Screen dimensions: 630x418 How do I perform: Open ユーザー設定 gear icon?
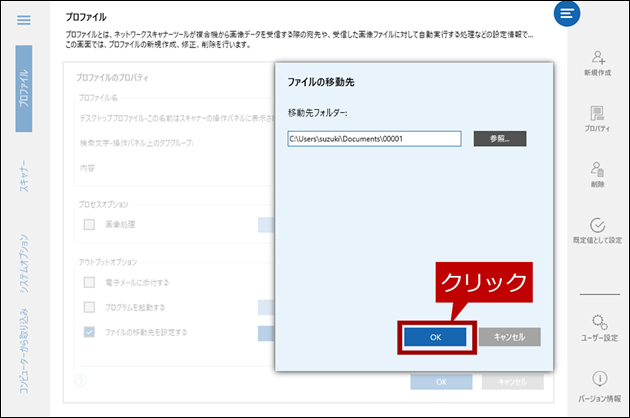(598, 322)
